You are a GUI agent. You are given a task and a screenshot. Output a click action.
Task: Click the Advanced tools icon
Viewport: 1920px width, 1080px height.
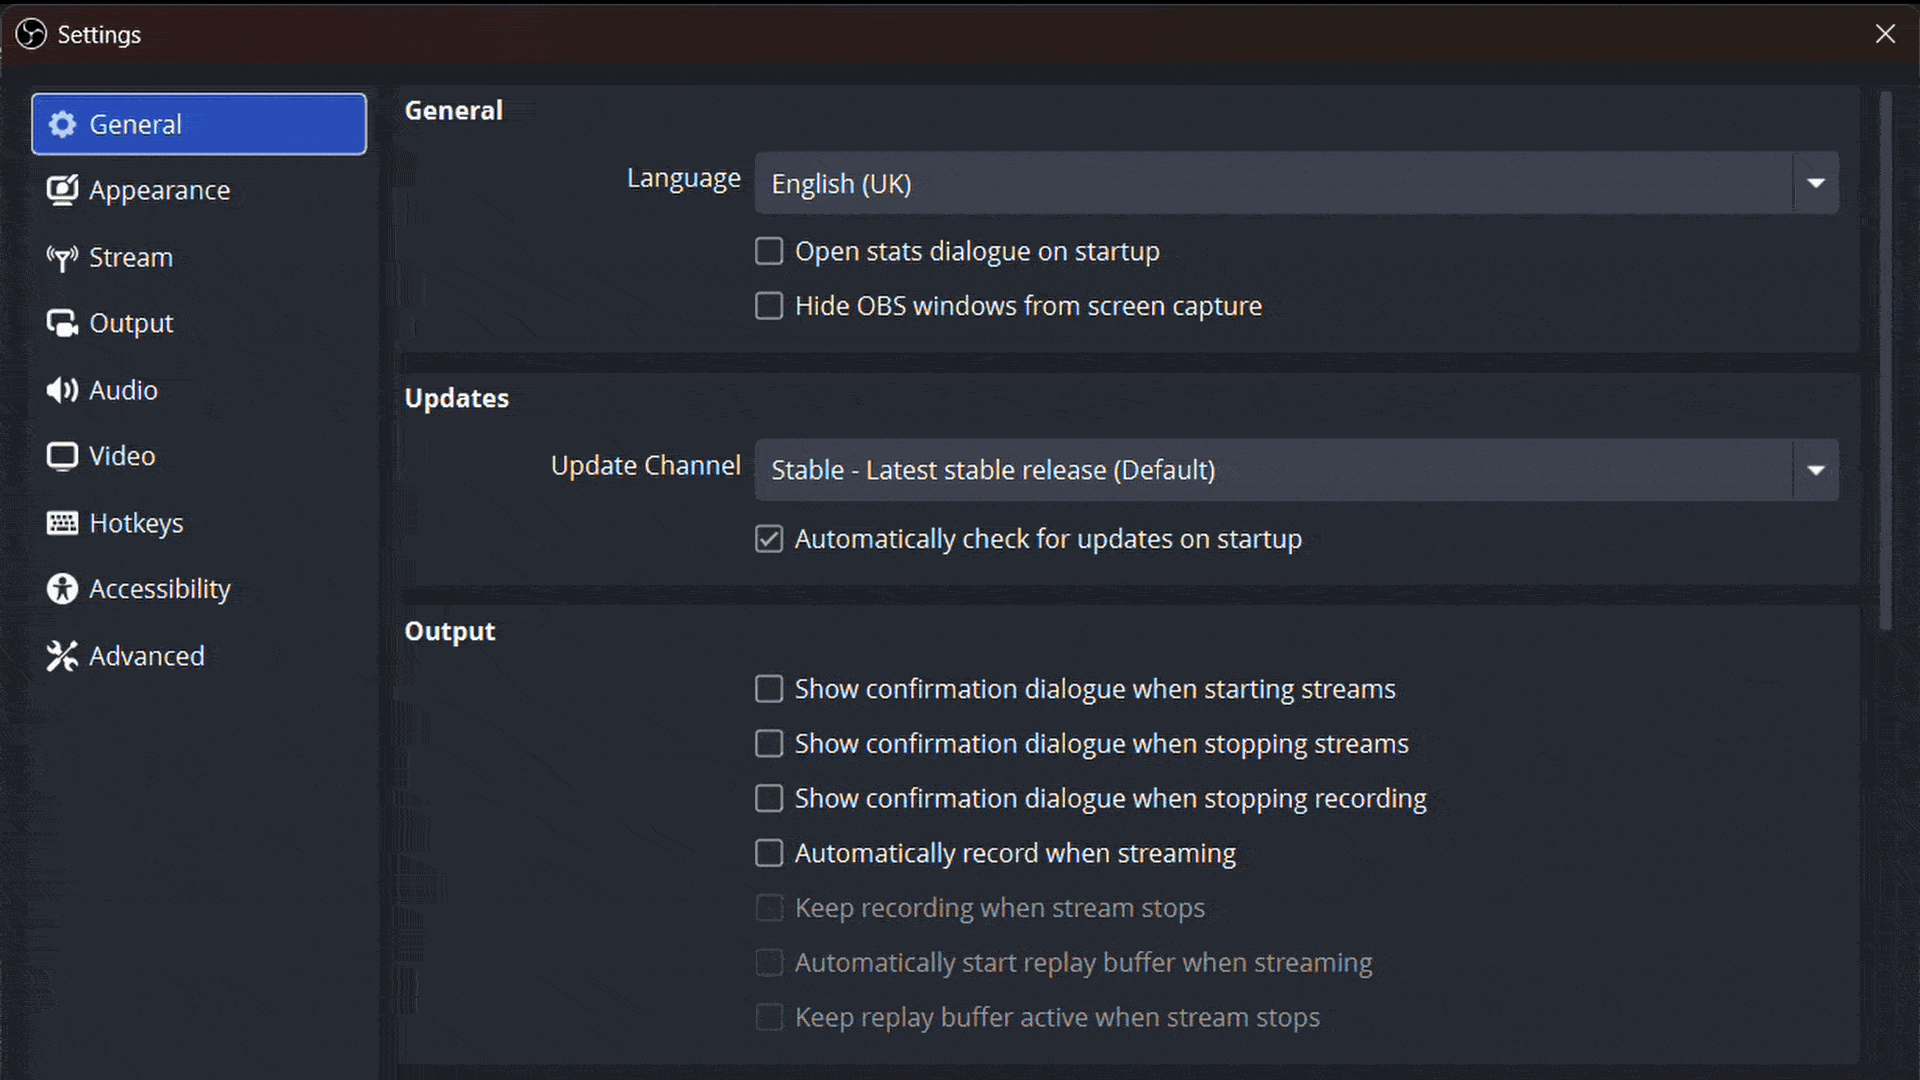[62, 655]
